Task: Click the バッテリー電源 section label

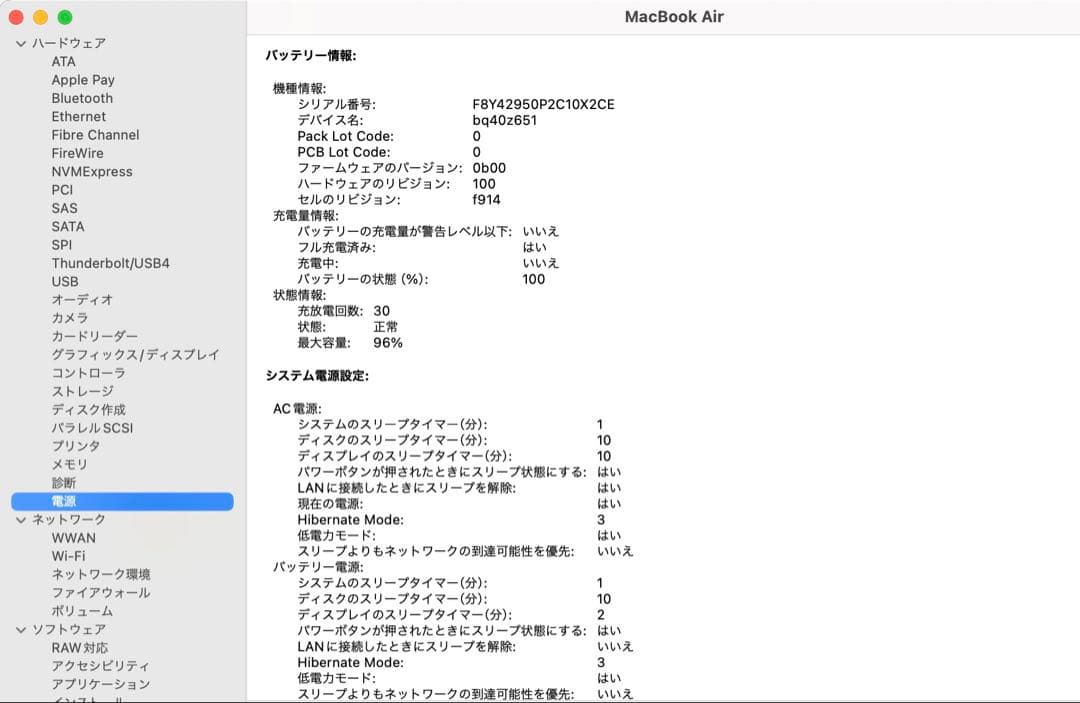Action: tap(318, 567)
